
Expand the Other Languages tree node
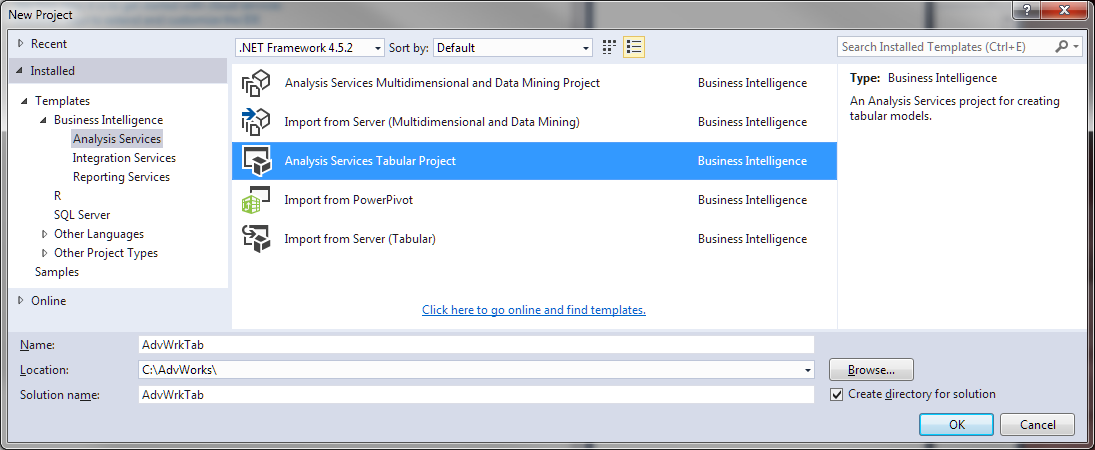tap(44, 234)
